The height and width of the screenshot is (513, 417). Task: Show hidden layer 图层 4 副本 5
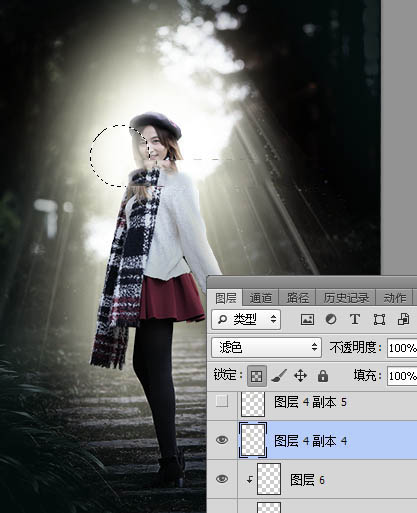point(222,401)
